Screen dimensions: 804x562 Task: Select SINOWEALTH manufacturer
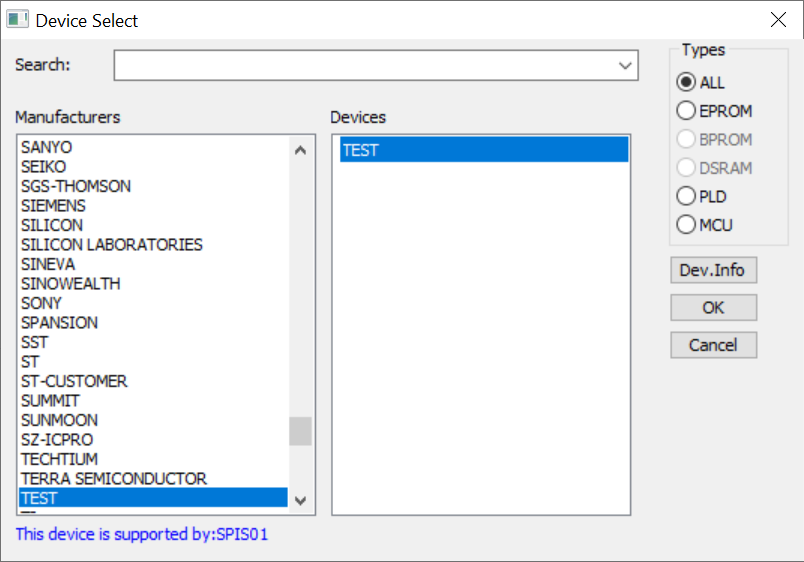[153, 284]
